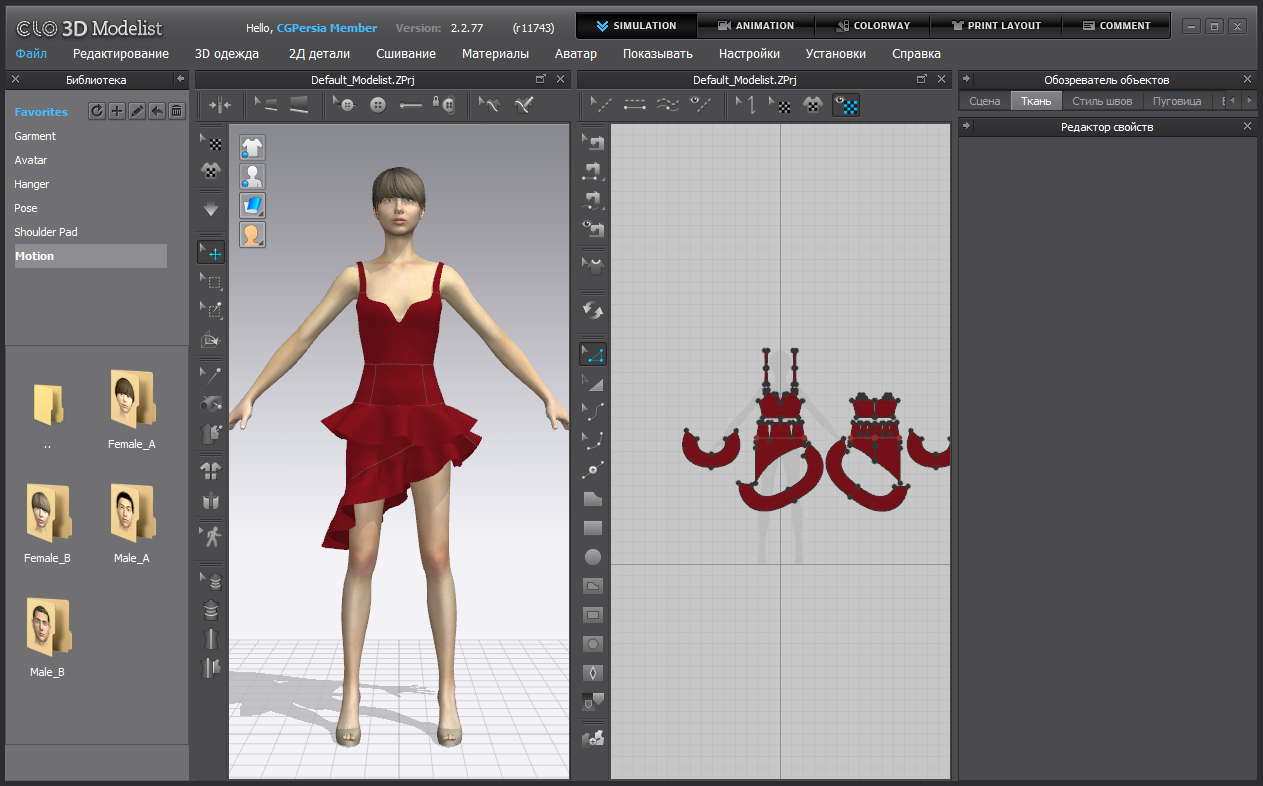This screenshot has width=1263, height=786.
Task: Click the sewing machine icon atop 2D toolbar
Action: [593, 143]
